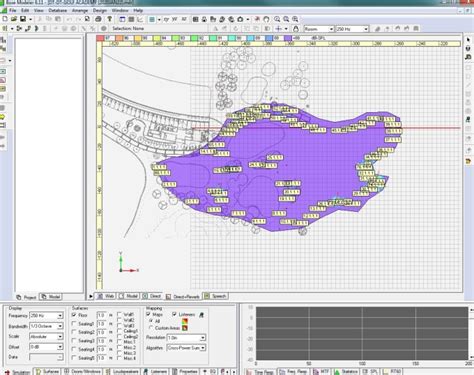The width and height of the screenshot is (474, 375).
Task: Open the Database menu
Action: tap(58, 10)
